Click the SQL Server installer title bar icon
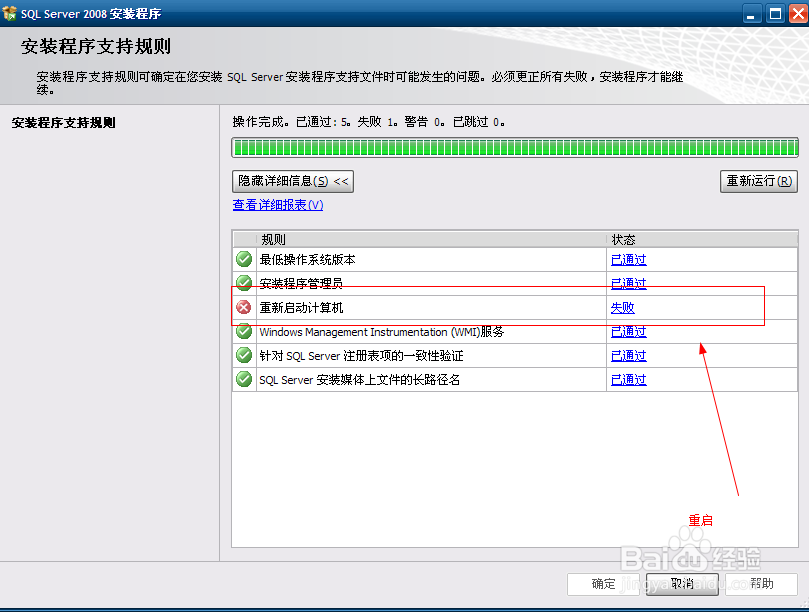809x612 pixels. (x=9, y=13)
